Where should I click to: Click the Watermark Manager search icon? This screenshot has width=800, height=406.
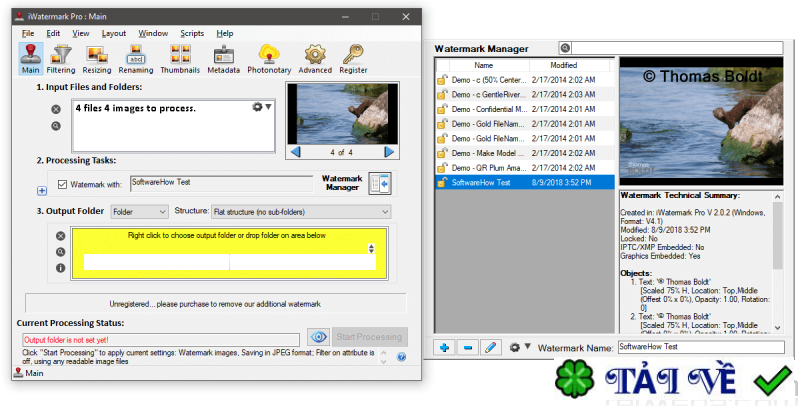click(565, 48)
